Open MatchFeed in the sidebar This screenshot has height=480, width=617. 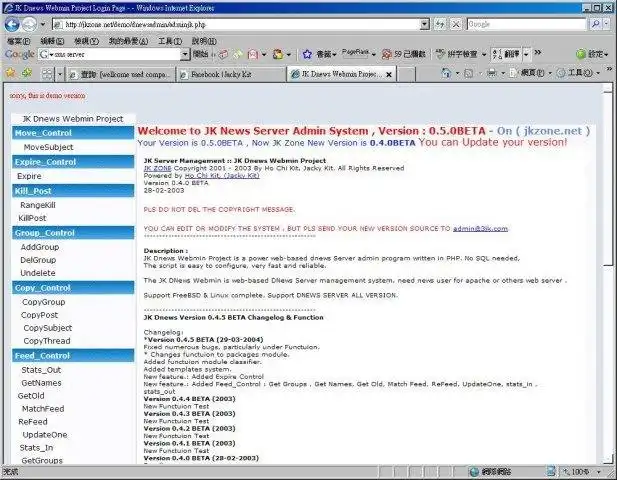click(43, 409)
